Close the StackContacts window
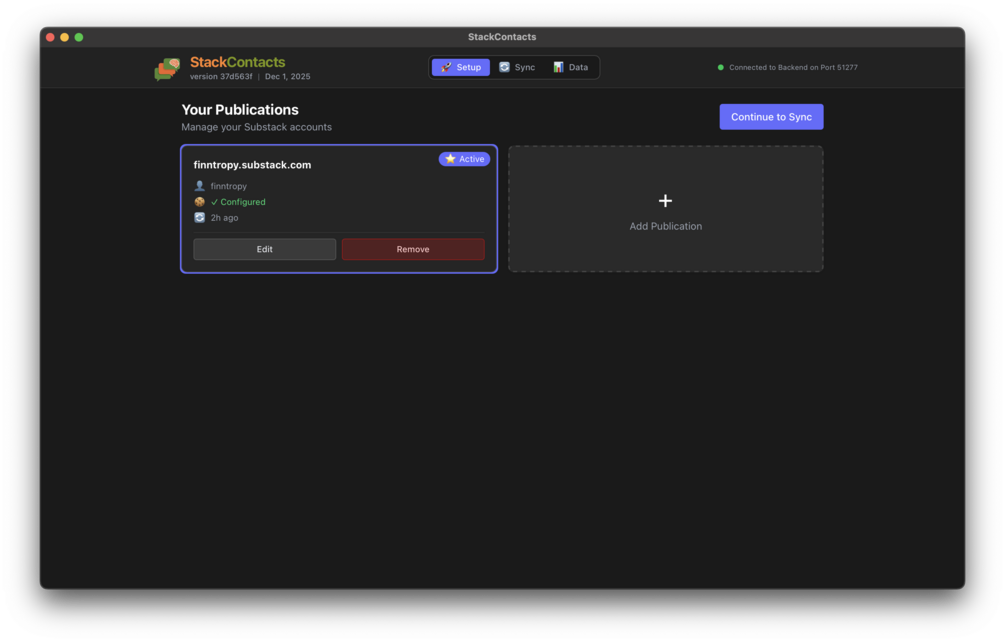 pyautogui.click(x=50, y=37)
